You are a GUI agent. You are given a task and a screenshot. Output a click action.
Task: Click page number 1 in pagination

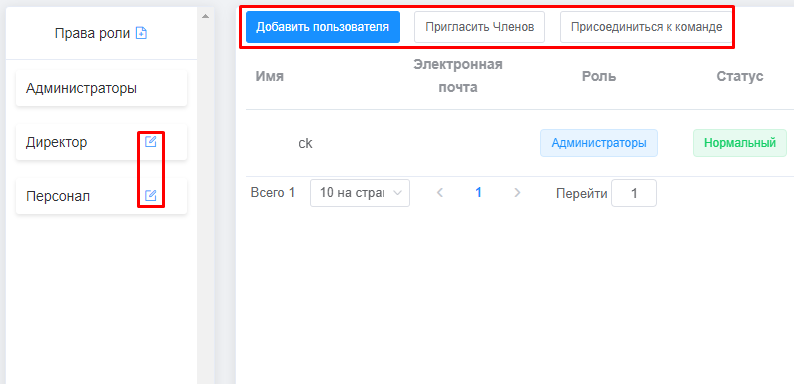[x=479, y=193]
